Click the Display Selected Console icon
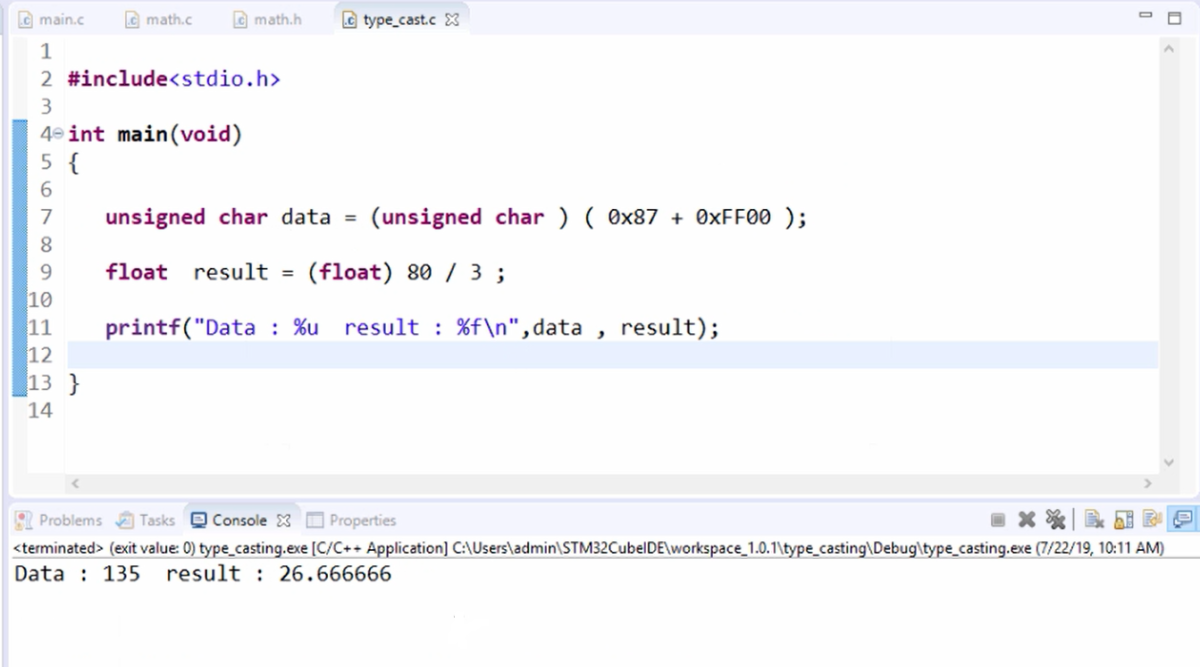 point(1180,520)
